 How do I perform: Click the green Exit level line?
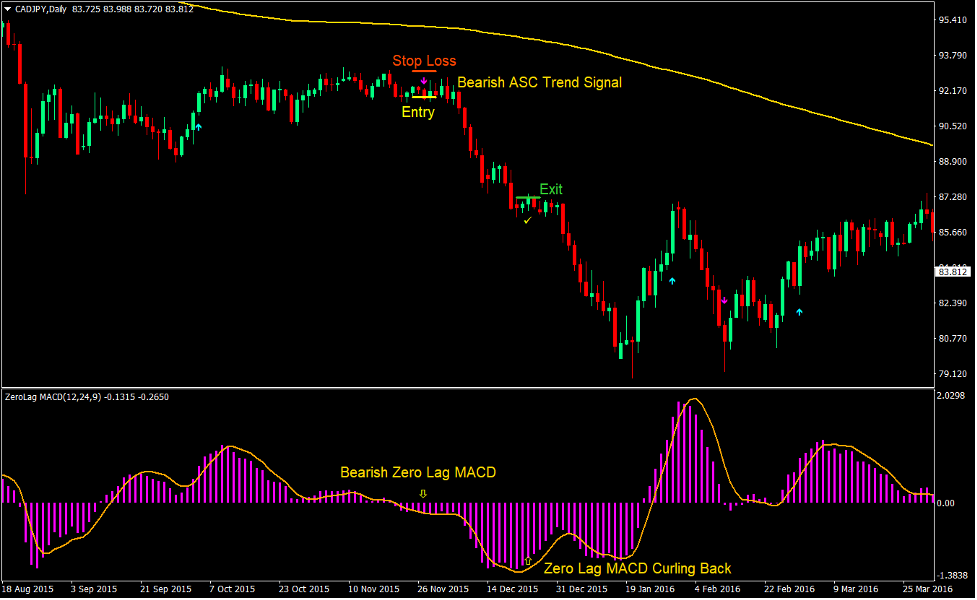pos(528,198)
